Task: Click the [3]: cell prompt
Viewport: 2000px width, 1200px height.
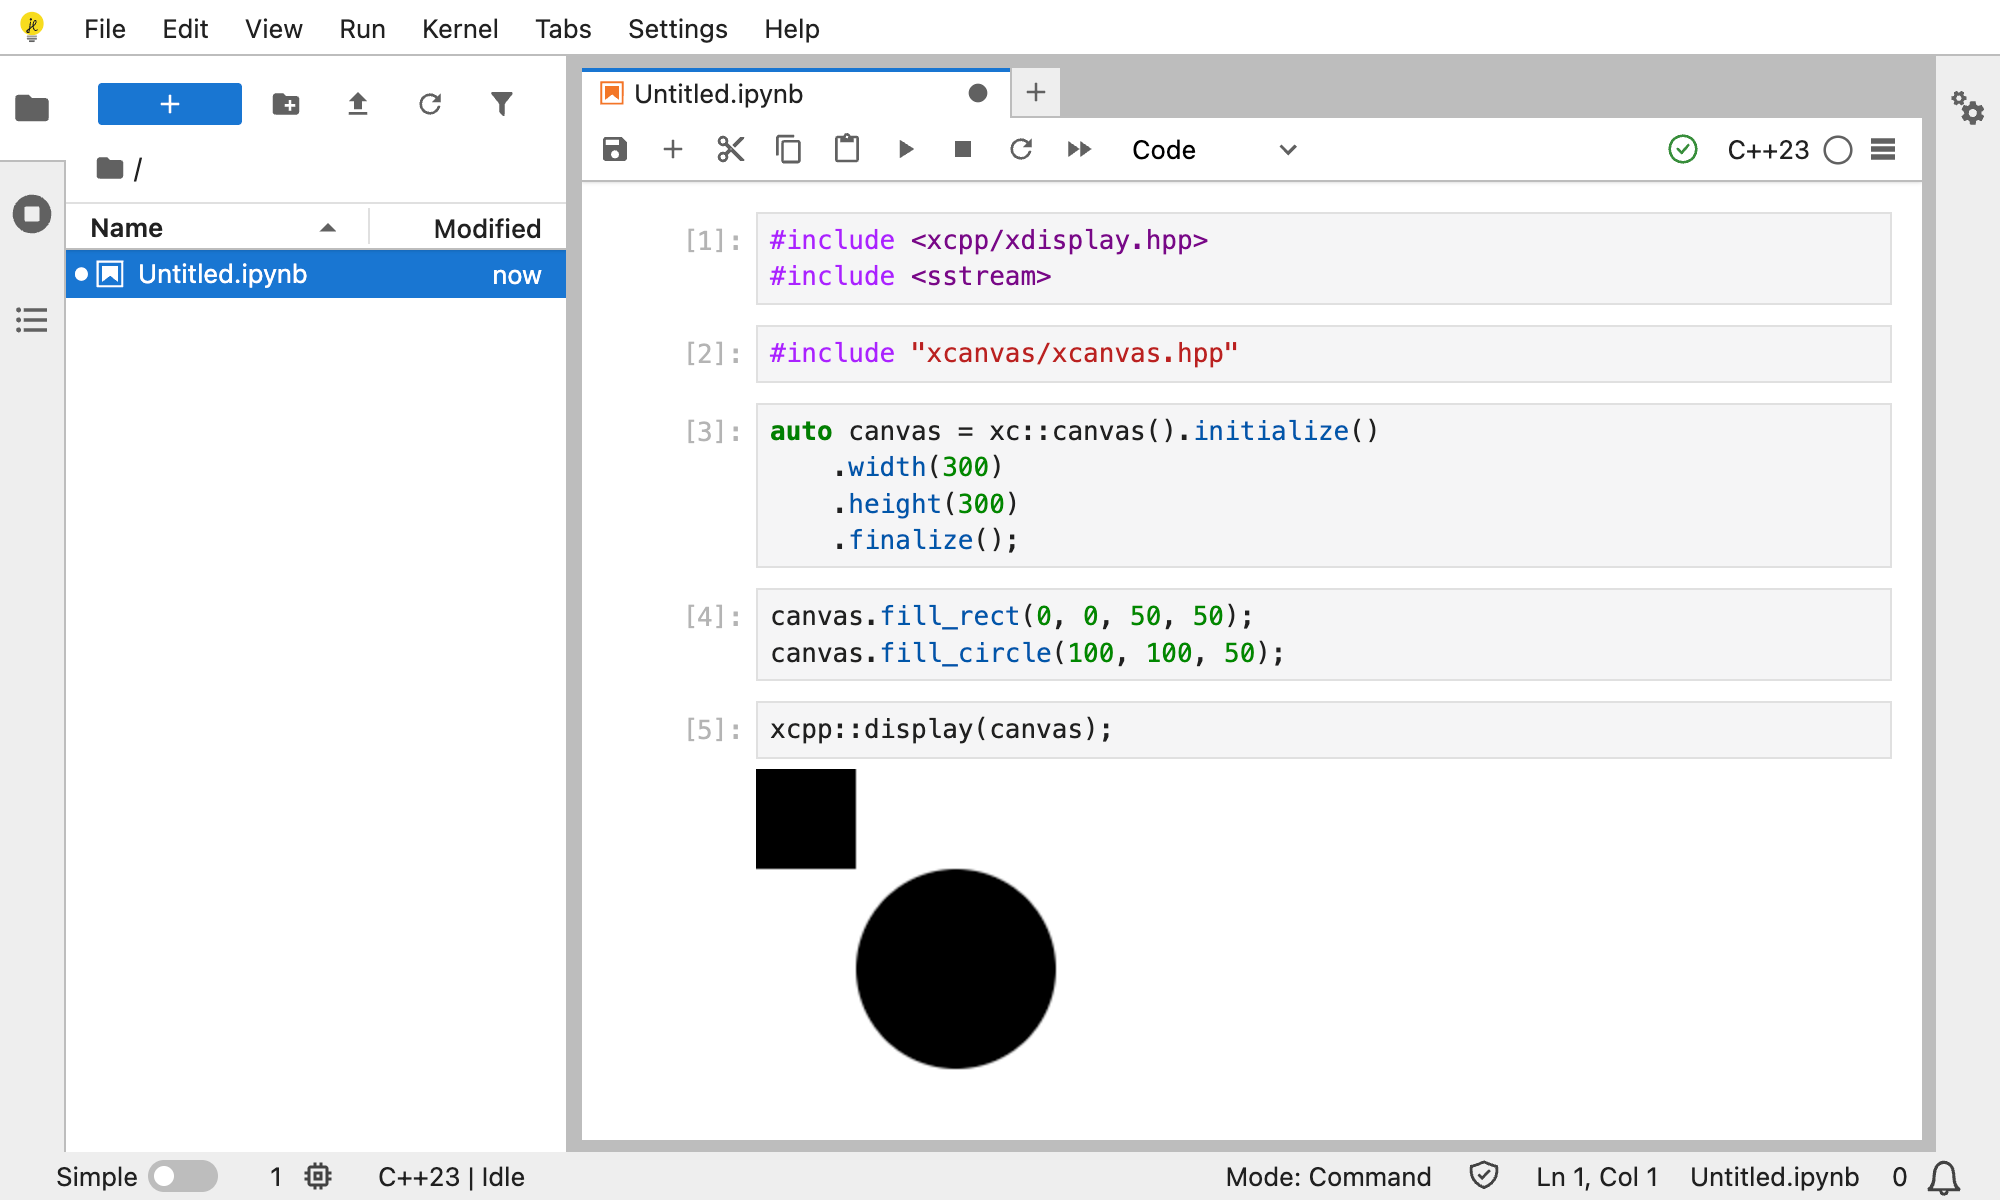Action: [713, 432]
